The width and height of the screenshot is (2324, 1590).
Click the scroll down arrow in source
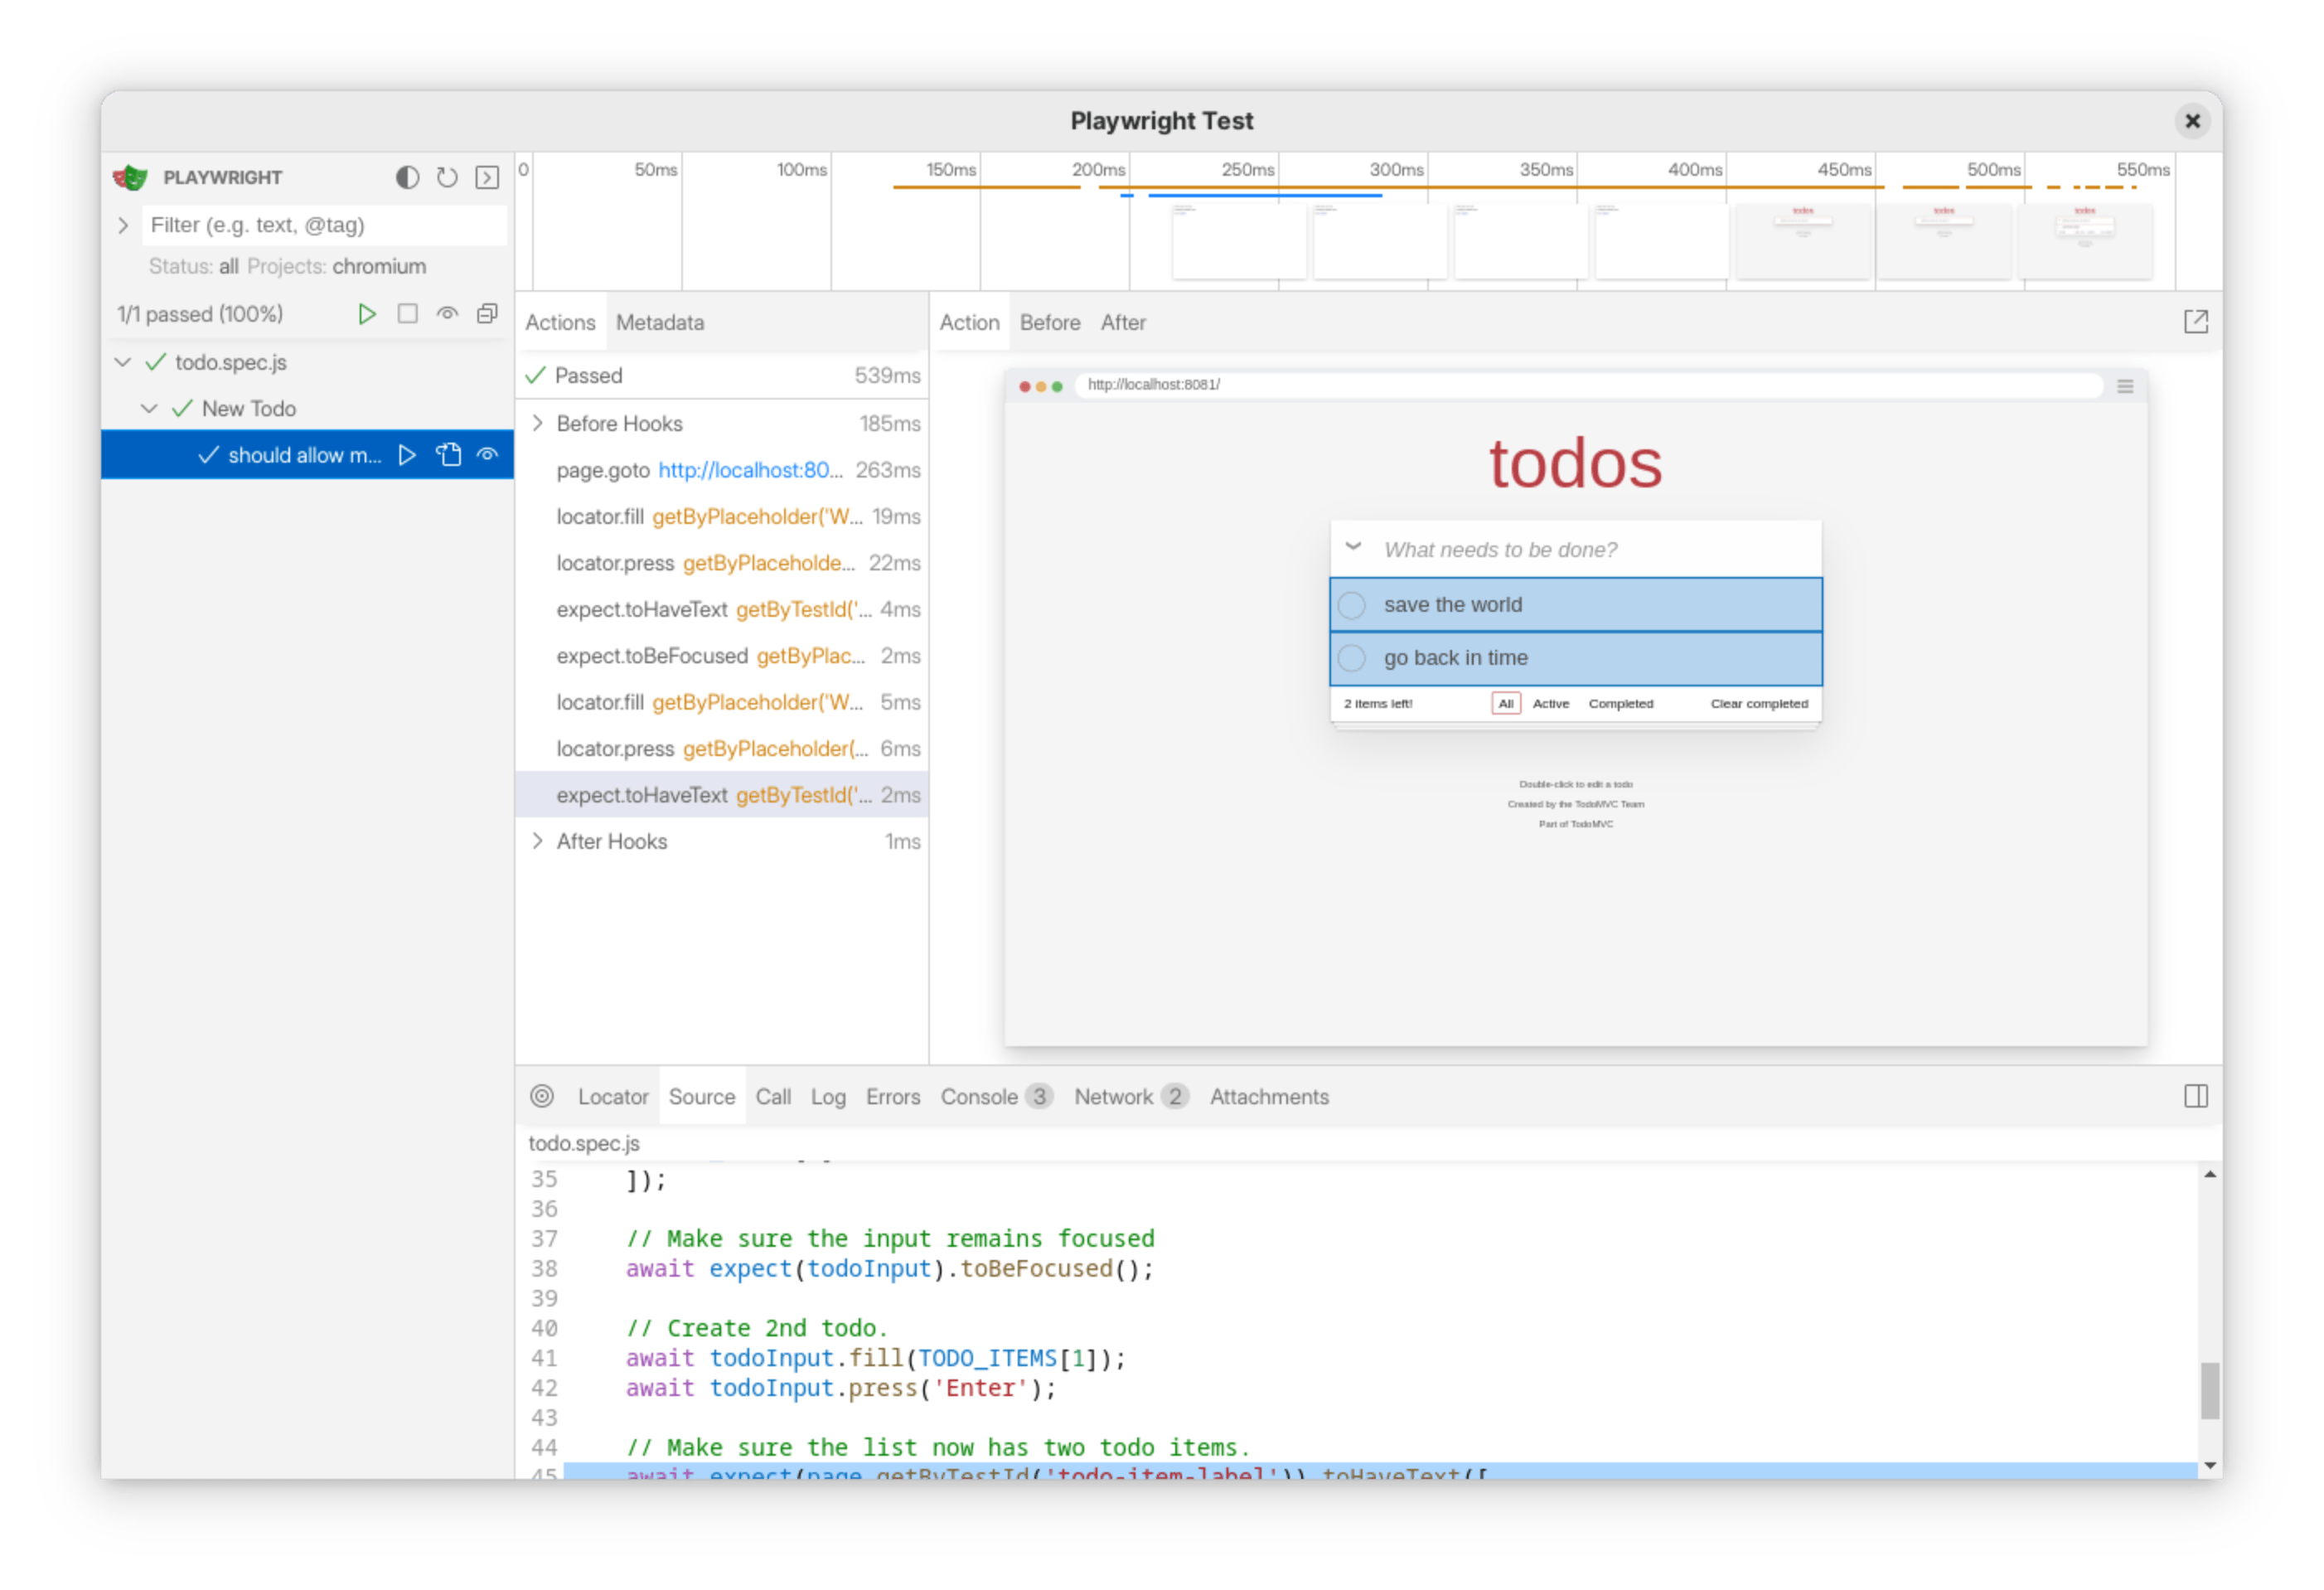(x=2210, y=1466)
